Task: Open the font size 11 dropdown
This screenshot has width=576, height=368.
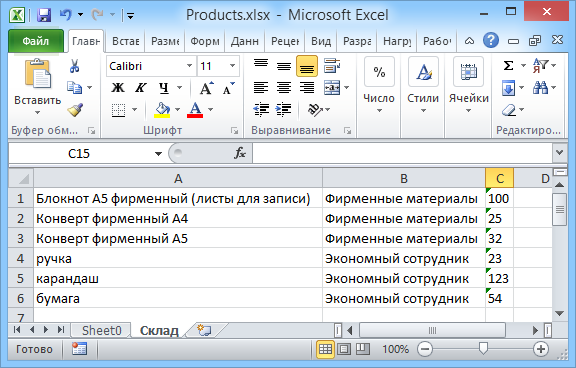Action: click(233, 66)
